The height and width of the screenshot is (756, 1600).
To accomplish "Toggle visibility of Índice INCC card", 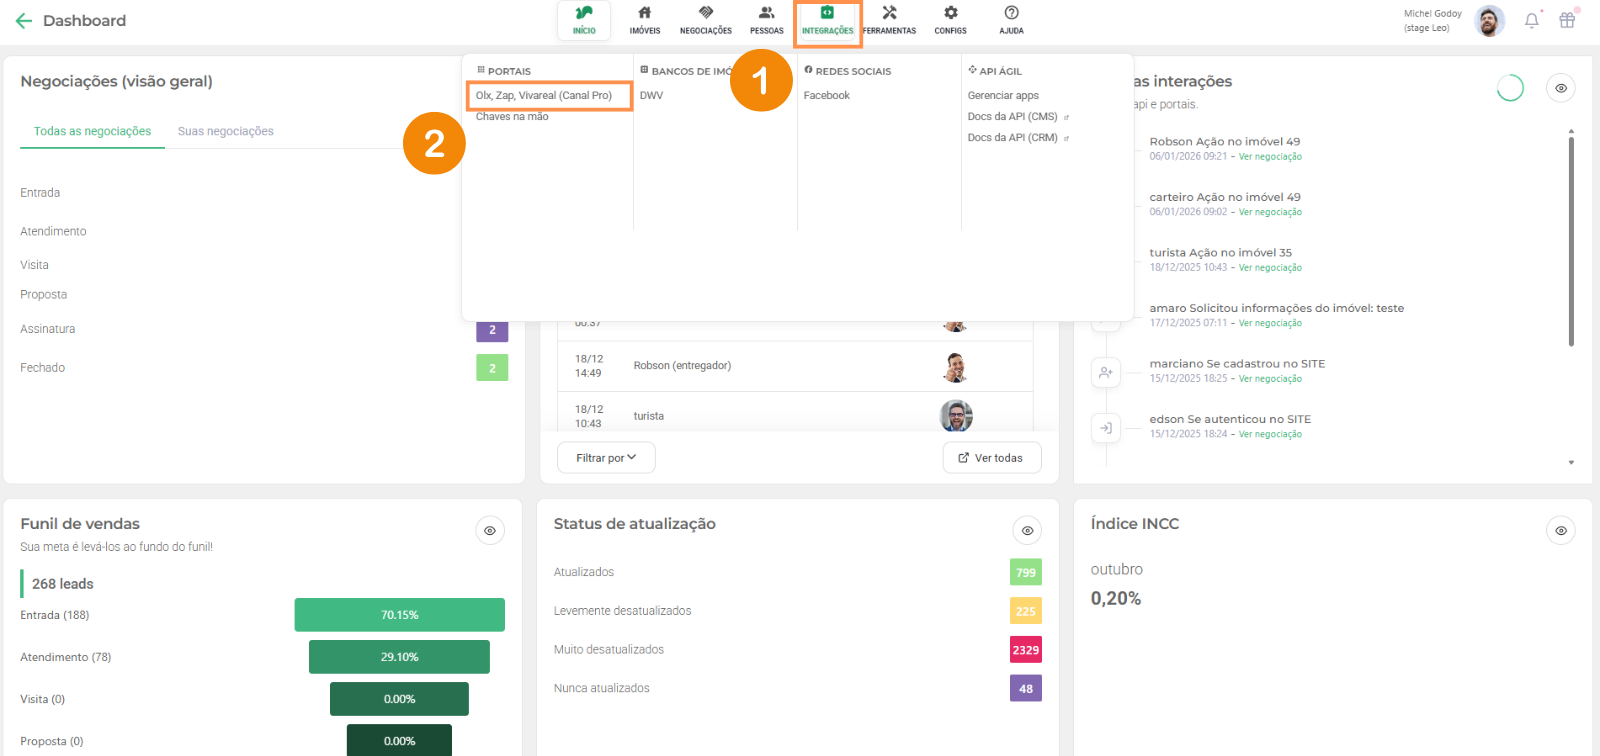I will pyautogui.click(x=1560, y=531).
